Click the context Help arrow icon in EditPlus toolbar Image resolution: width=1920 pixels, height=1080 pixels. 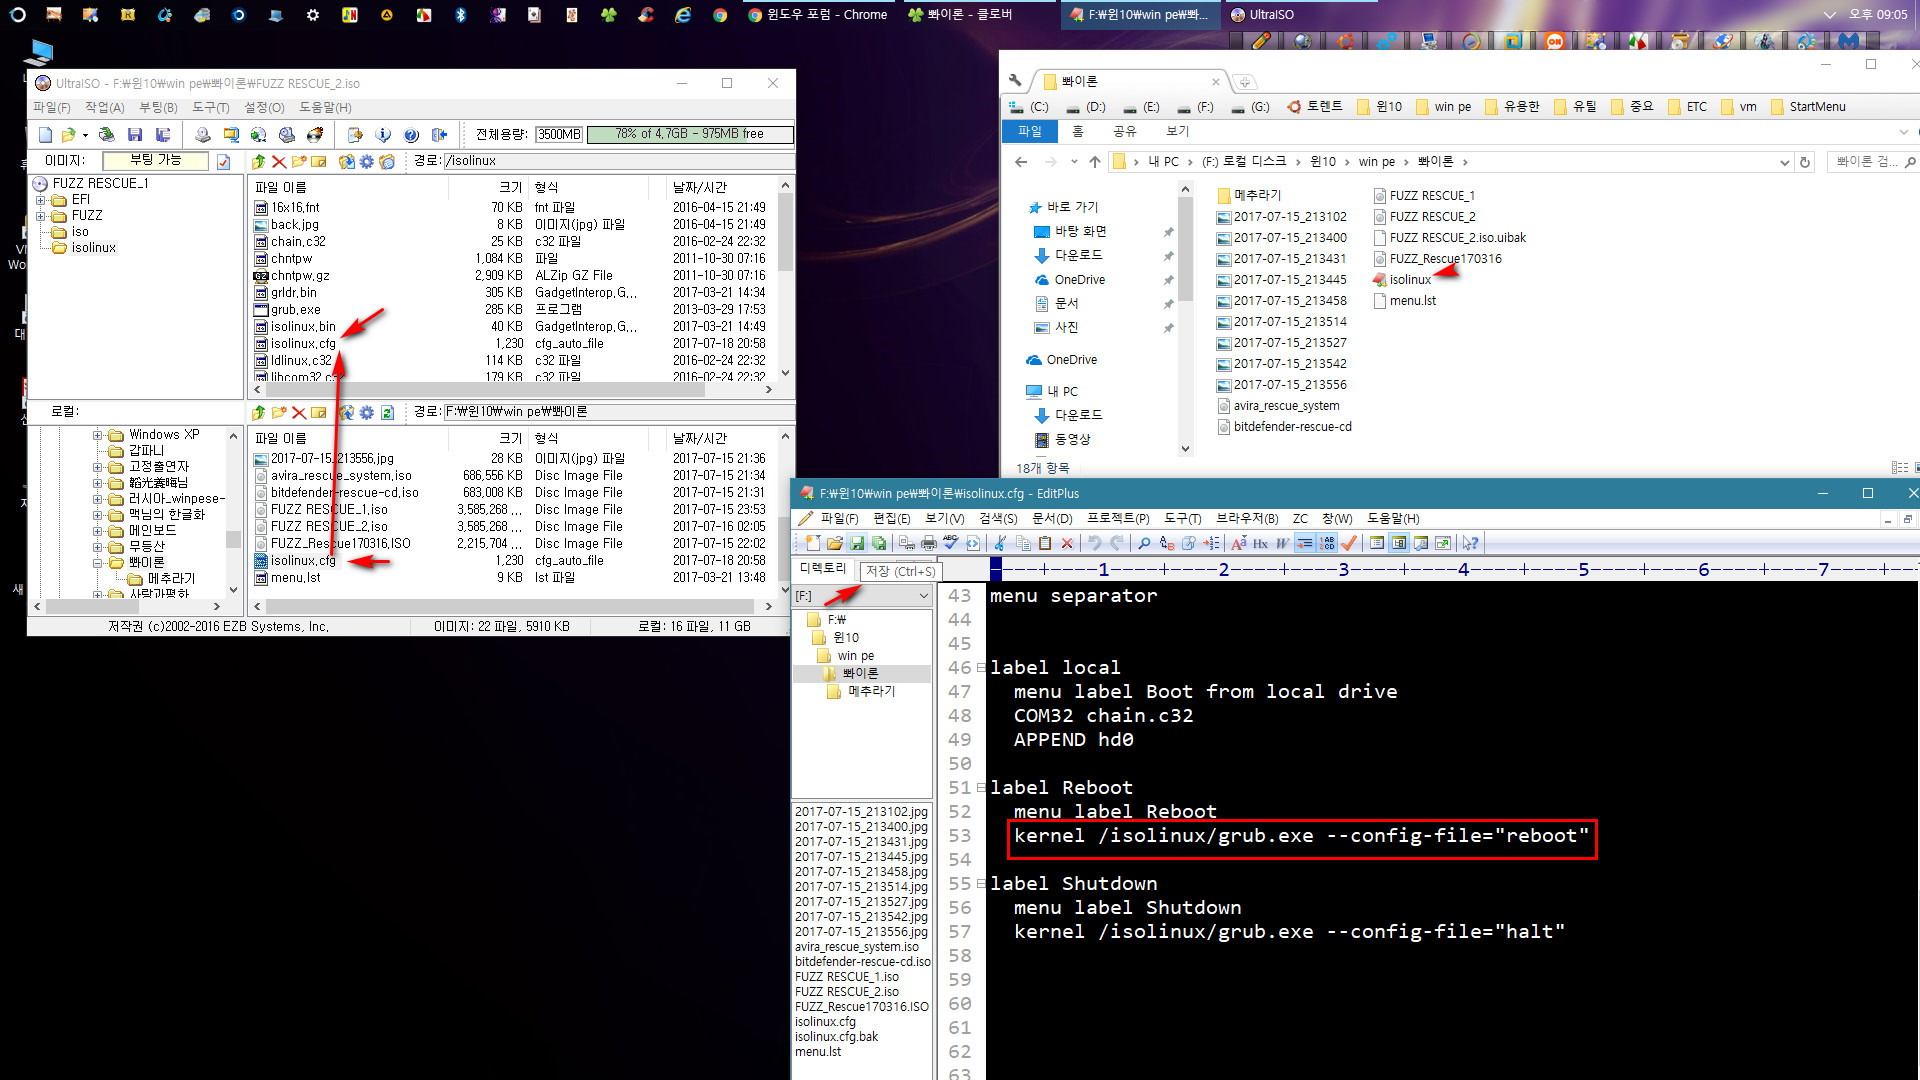coord(1470,543)
